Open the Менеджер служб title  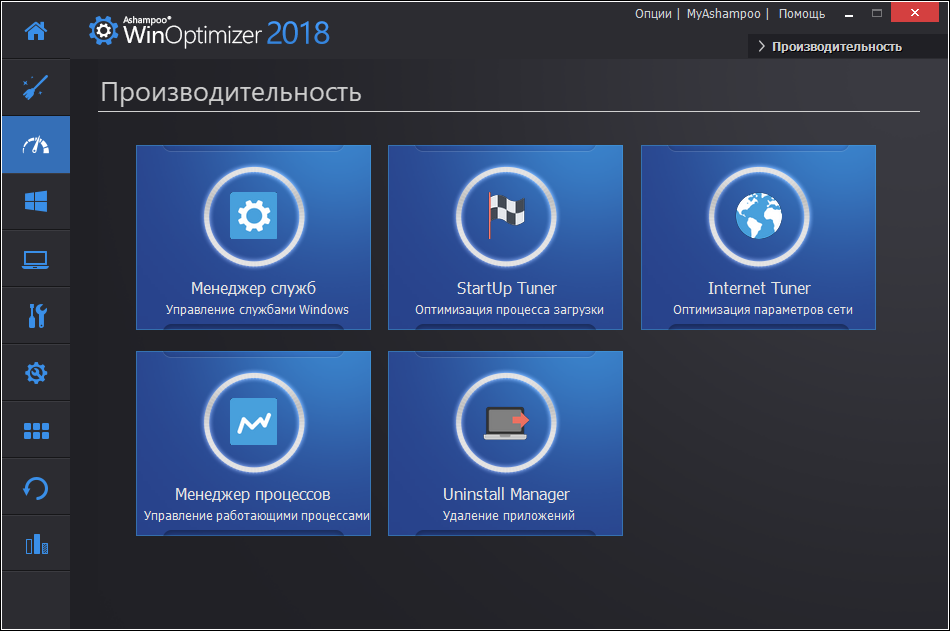tap(253, 288)
